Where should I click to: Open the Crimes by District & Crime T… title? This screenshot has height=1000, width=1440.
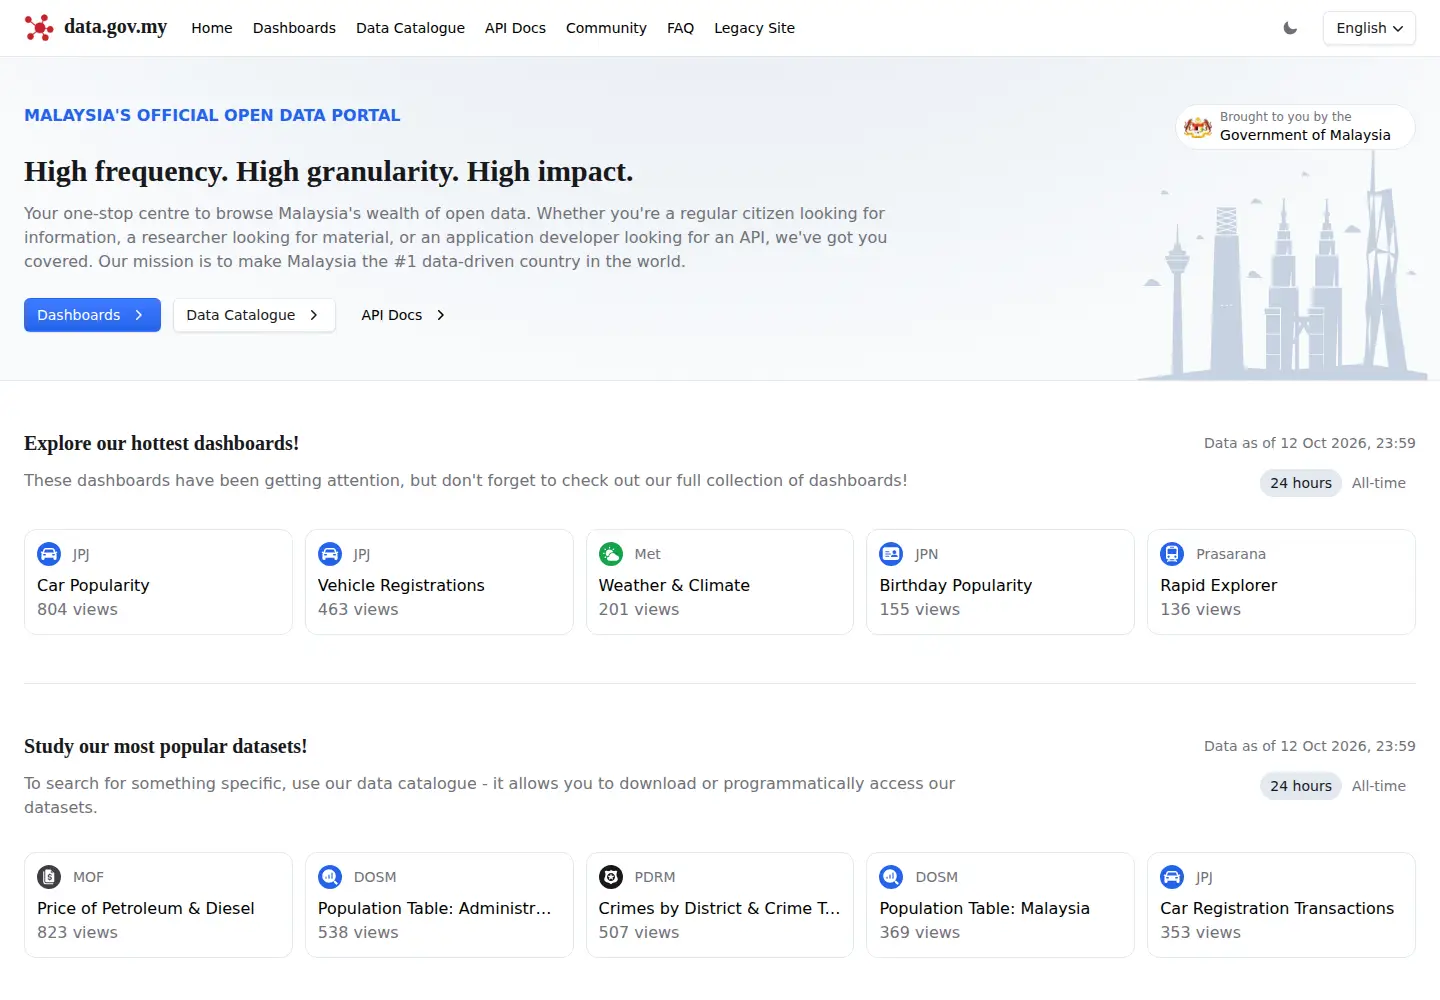(719, 908)
